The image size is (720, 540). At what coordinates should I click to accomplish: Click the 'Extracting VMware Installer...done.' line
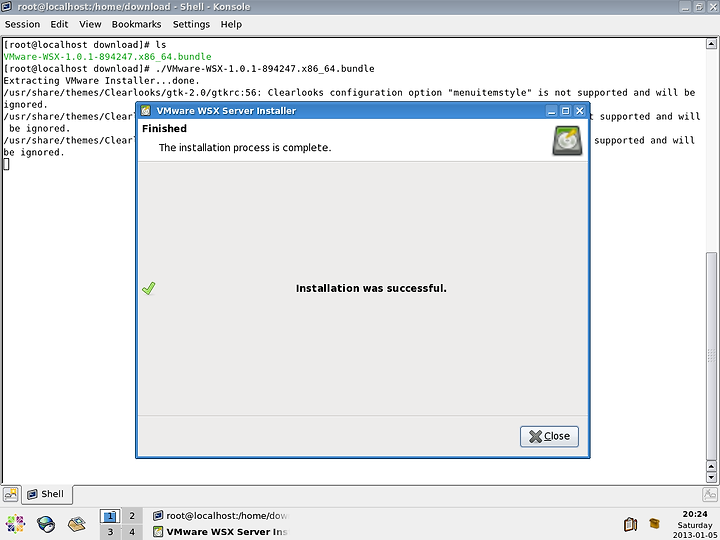tap(101, 80)
